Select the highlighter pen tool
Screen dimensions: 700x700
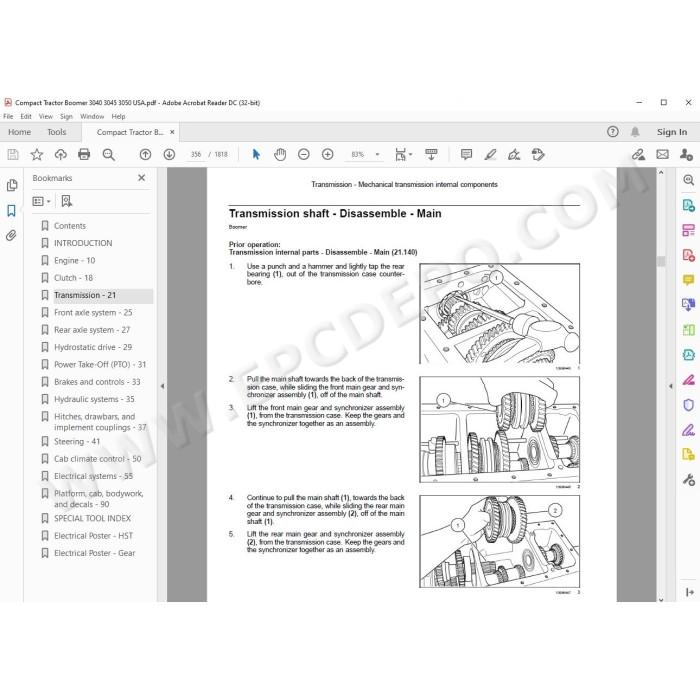490,154
